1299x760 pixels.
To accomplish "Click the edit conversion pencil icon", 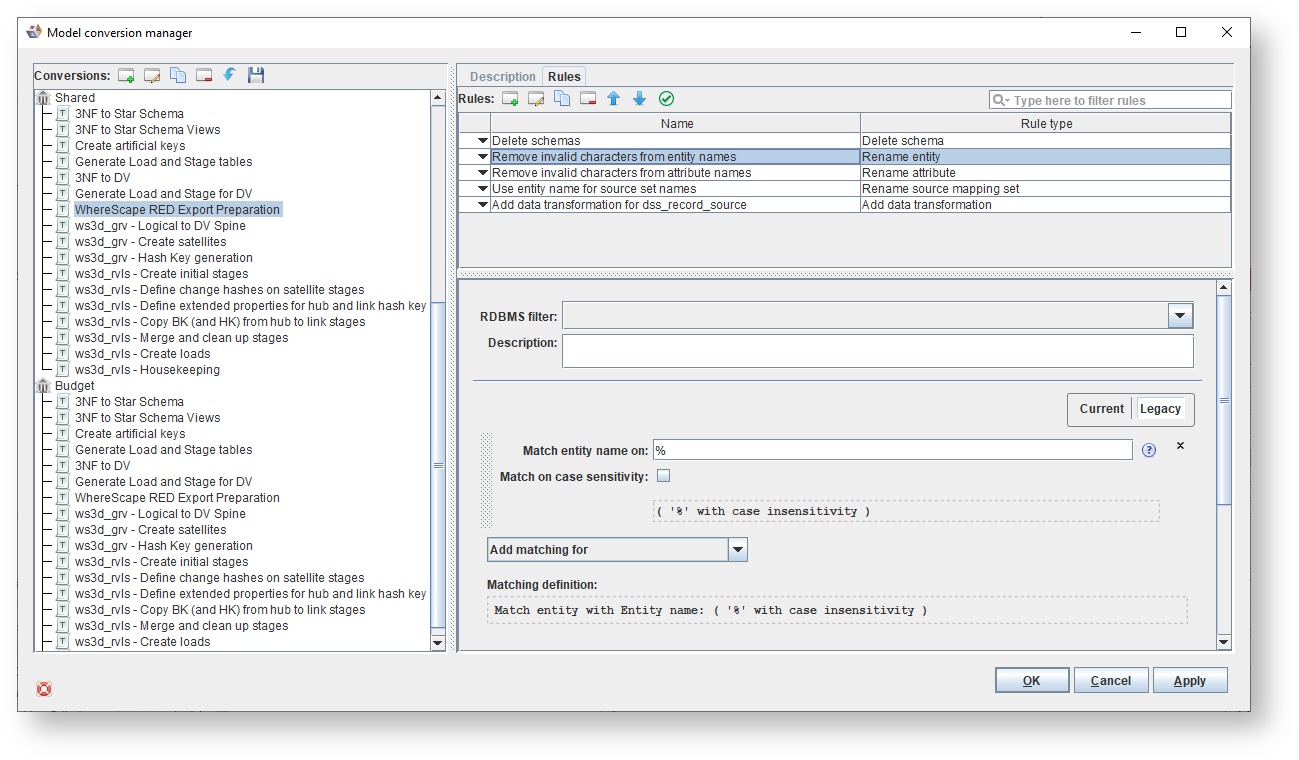I will [152, 76].
